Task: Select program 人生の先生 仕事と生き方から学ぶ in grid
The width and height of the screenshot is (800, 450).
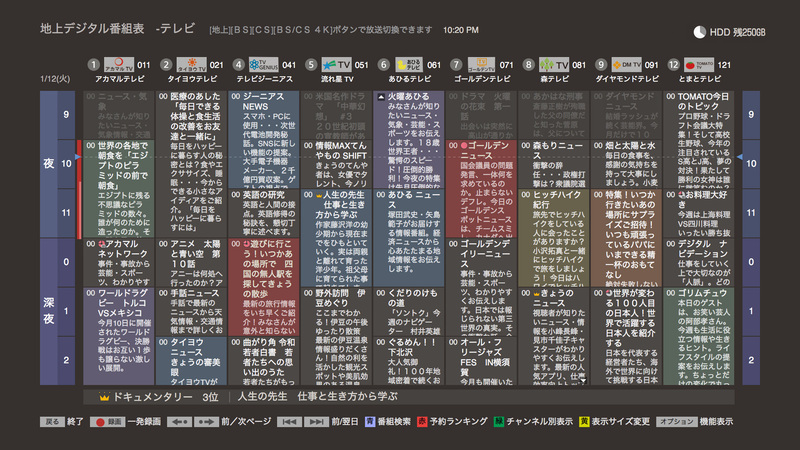Action: (x=336, y=238)
